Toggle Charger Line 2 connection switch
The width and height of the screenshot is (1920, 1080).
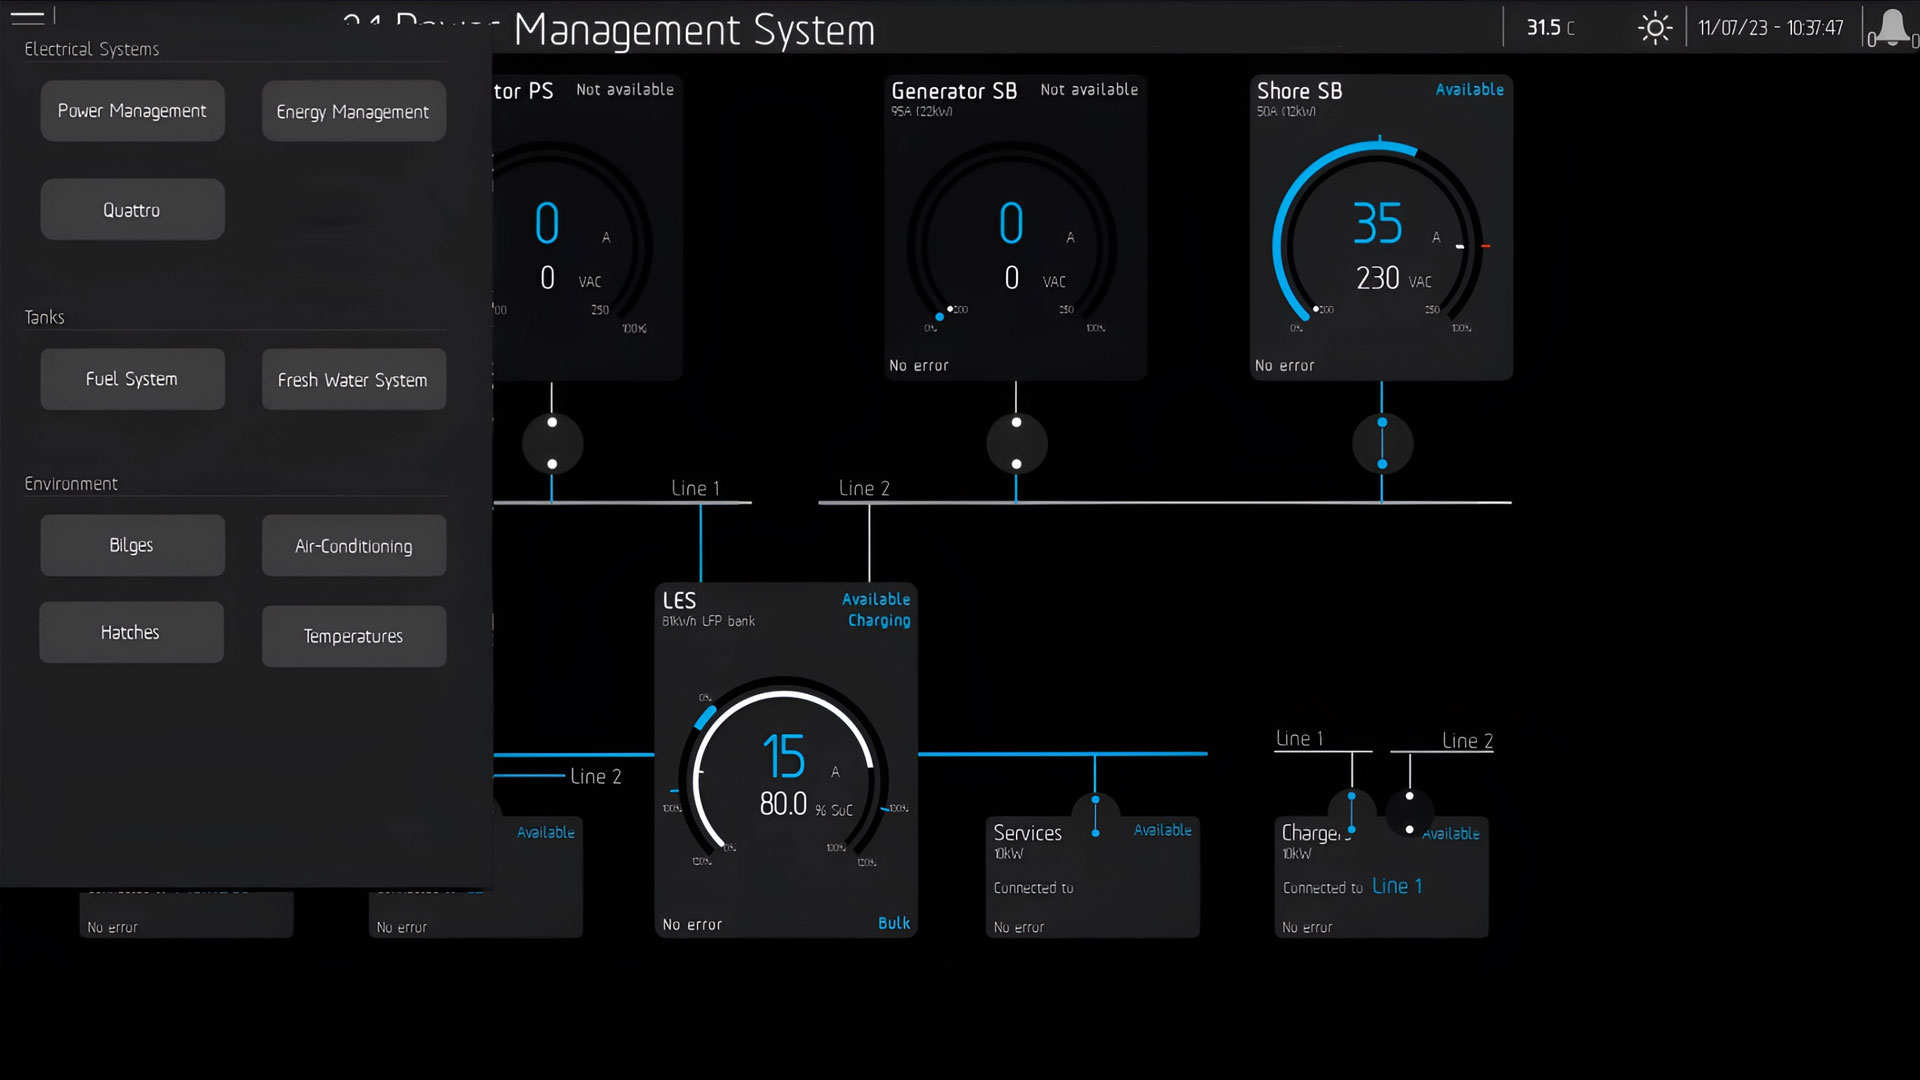coord(1410,813)
